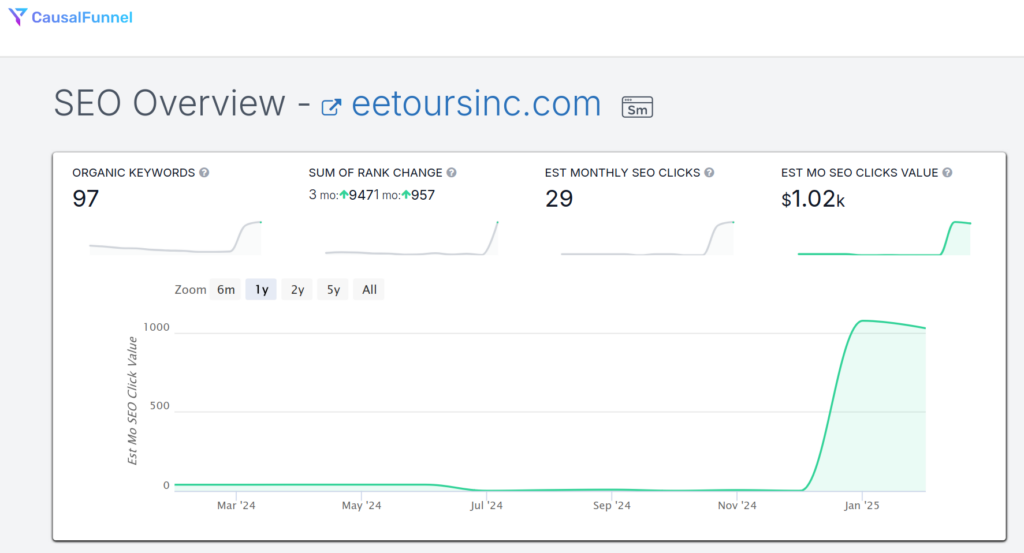The width and height of the screenshot is (1024, 553).
Task: Select the Sum of Rank Change sparkline
Action: point(411,238)
